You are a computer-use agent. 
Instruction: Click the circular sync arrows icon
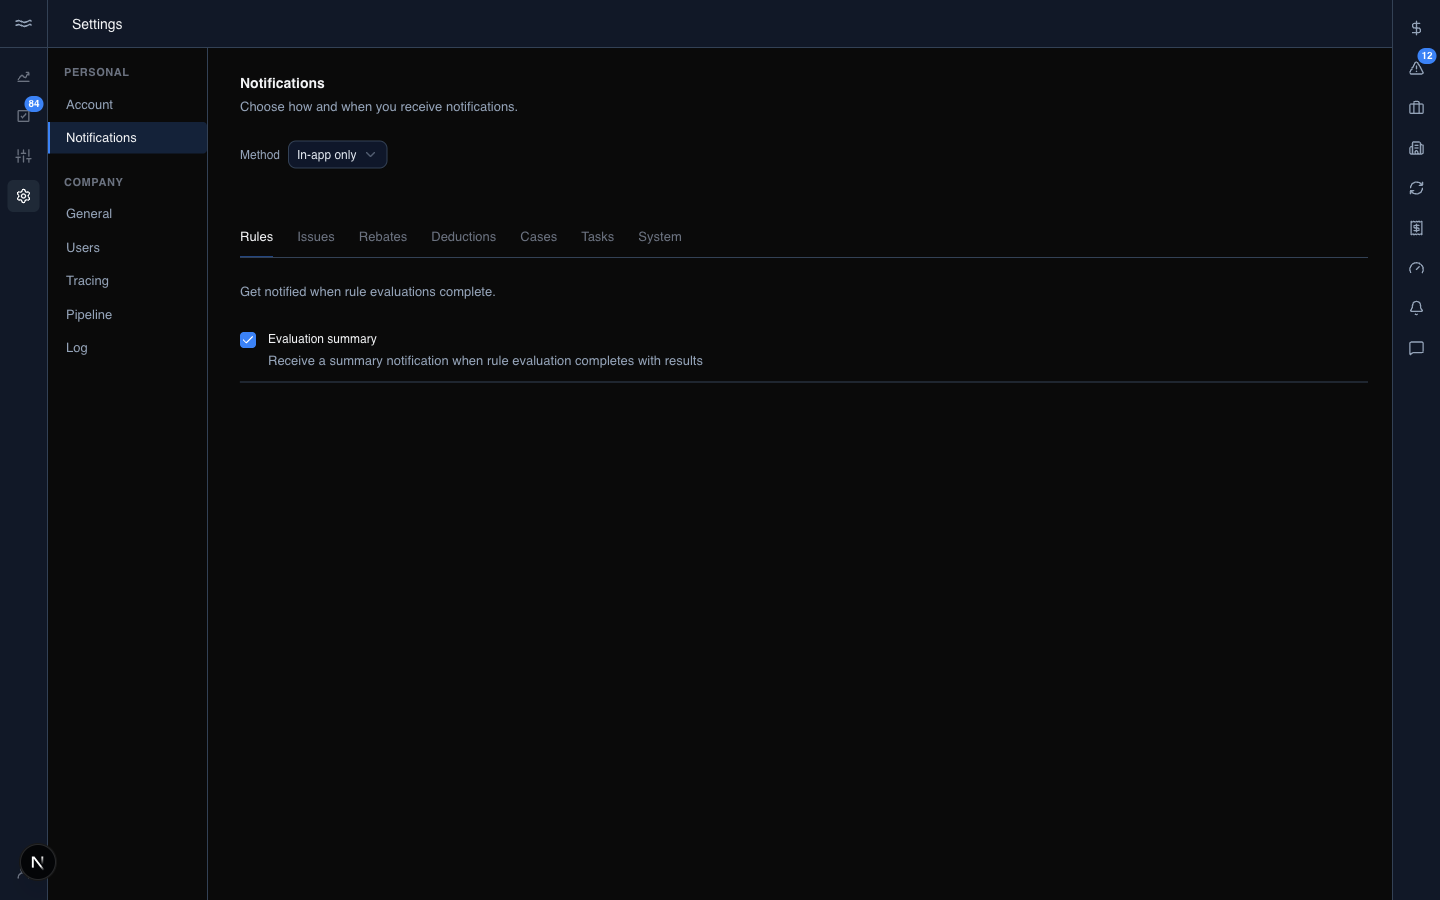point(1416,188)
